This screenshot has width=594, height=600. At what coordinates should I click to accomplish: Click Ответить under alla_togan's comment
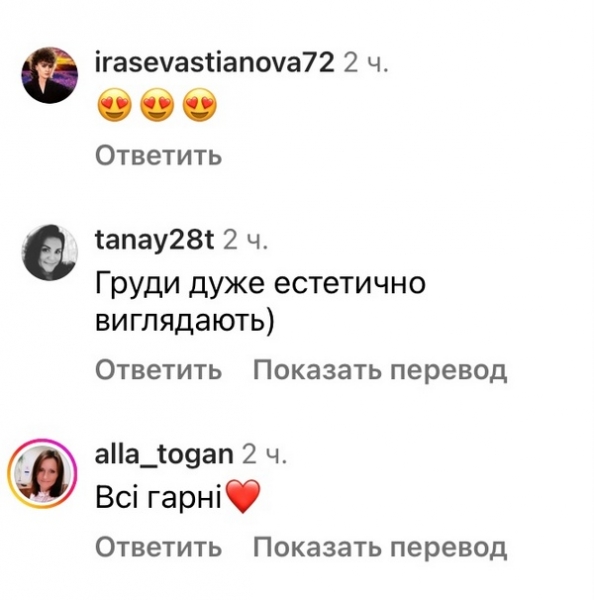(158, 547)
